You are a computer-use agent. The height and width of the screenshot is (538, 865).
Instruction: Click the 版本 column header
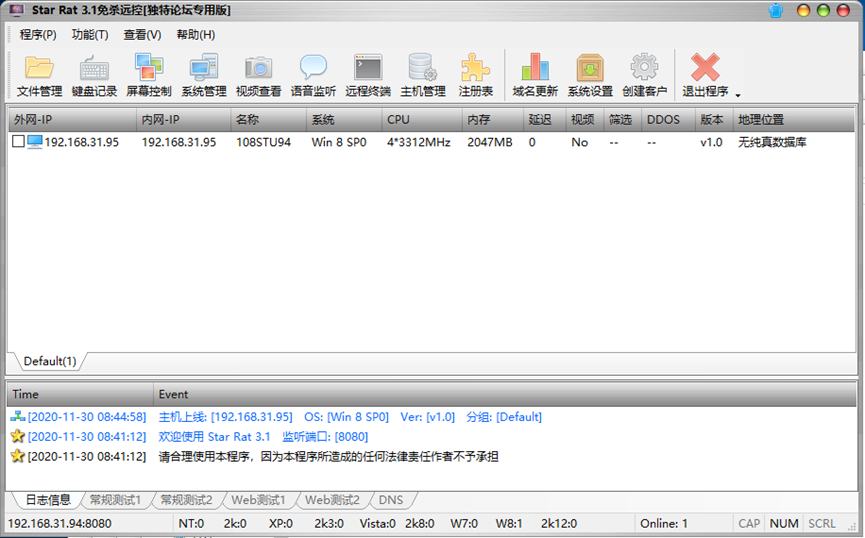coord(714,120)
